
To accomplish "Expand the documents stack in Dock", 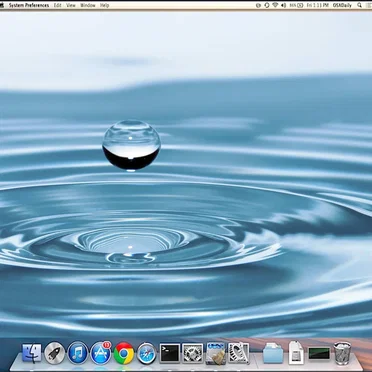I will (296, 353).
